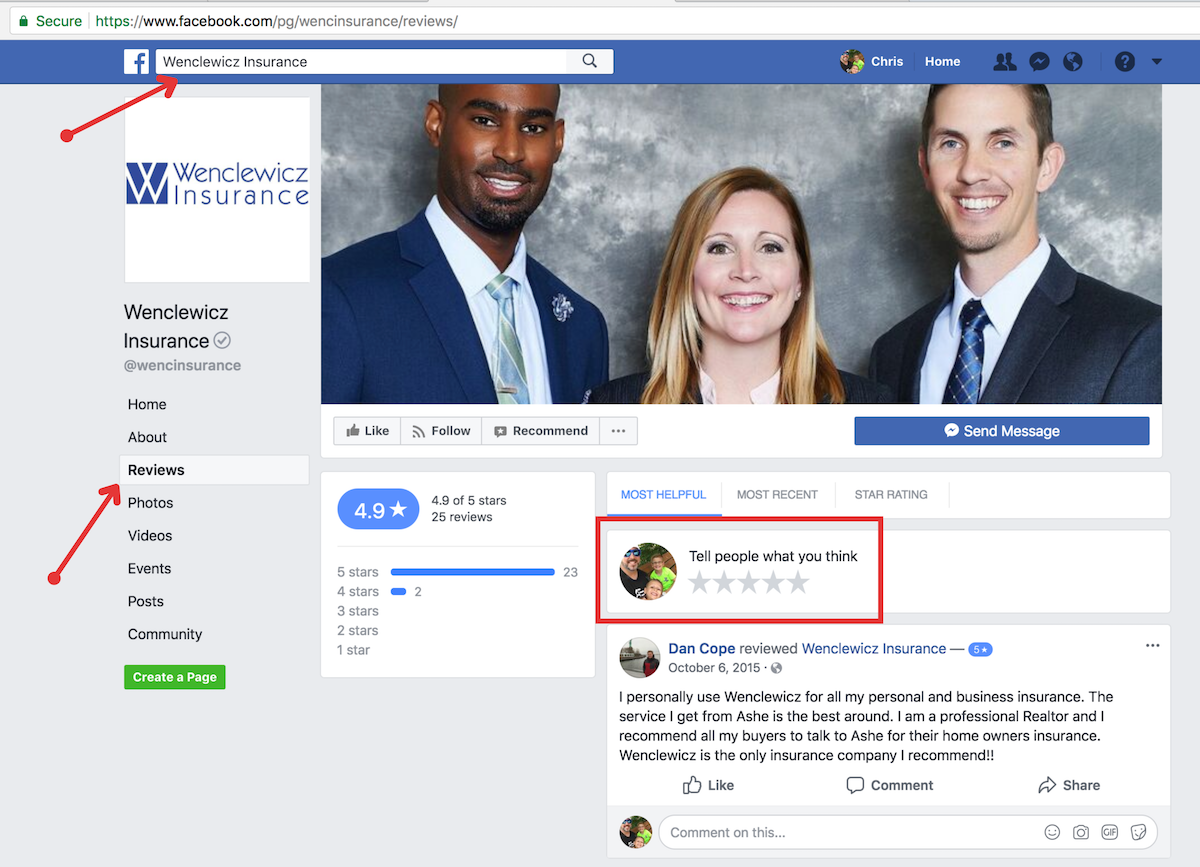Click the 5-star badge on Dan Cope's review
This screenshot has height=867, width=1200.
click(x=980, y=650)
